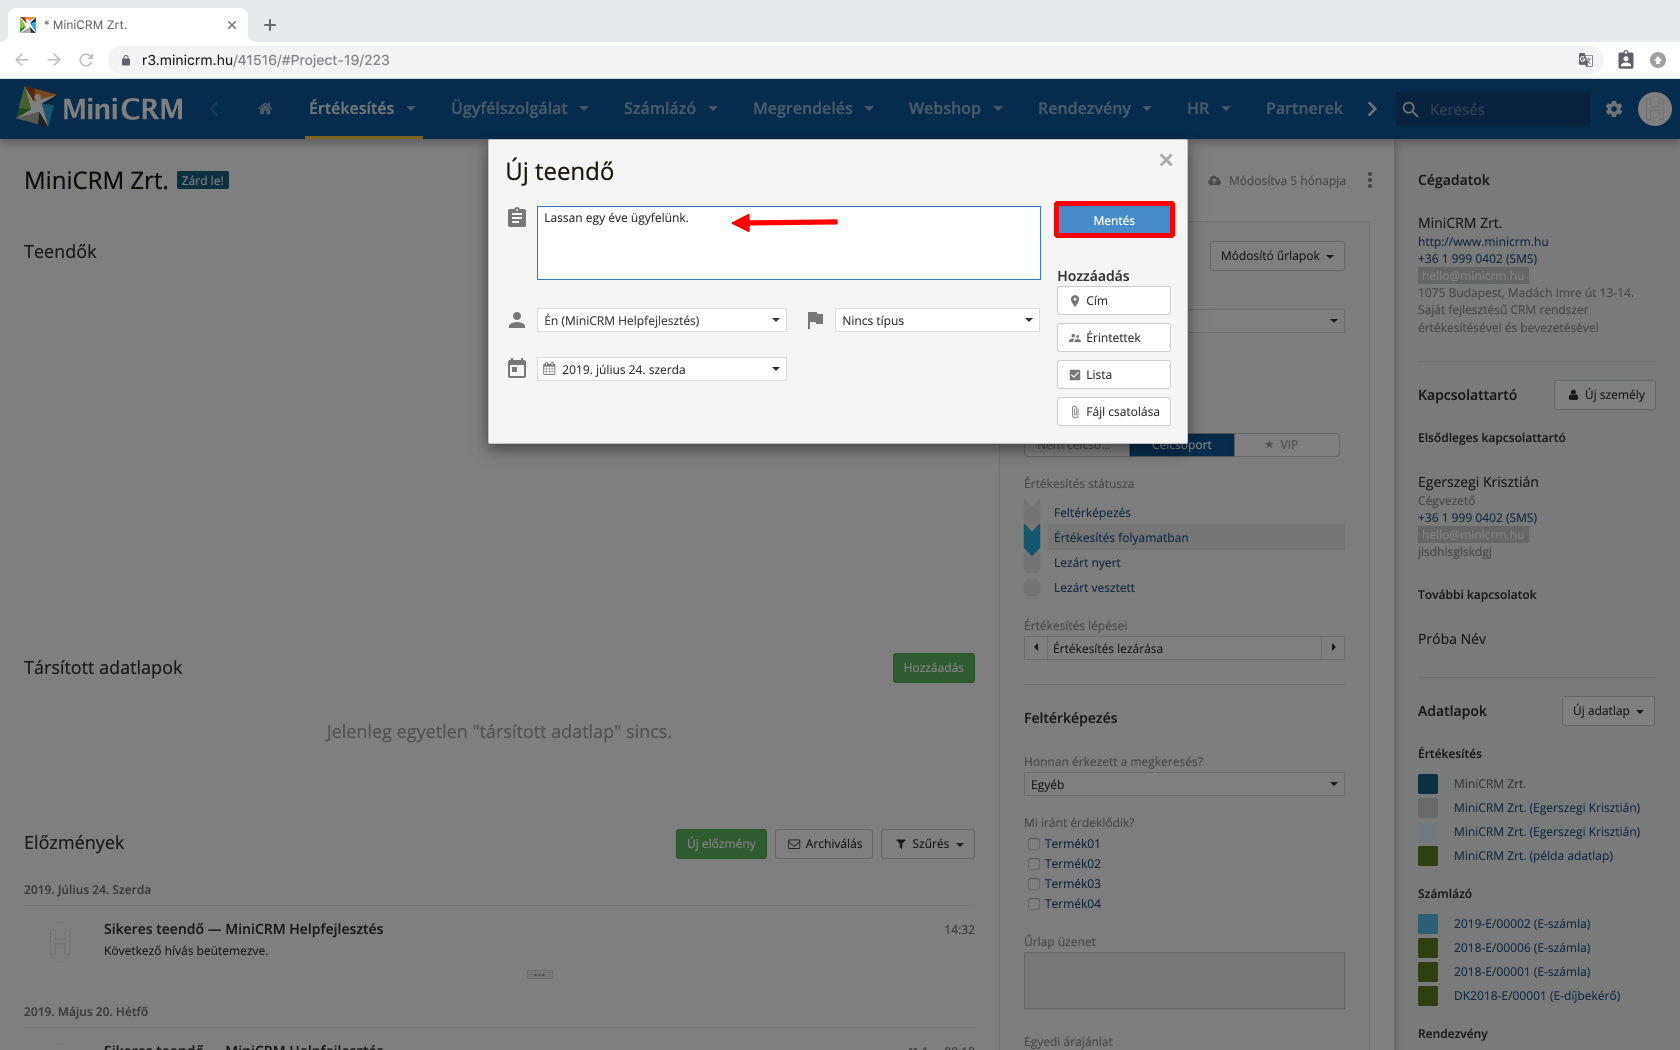The image size is (1680, 1050).
Task: Click the navbar left scroll arrow
Action: point(214,109)
